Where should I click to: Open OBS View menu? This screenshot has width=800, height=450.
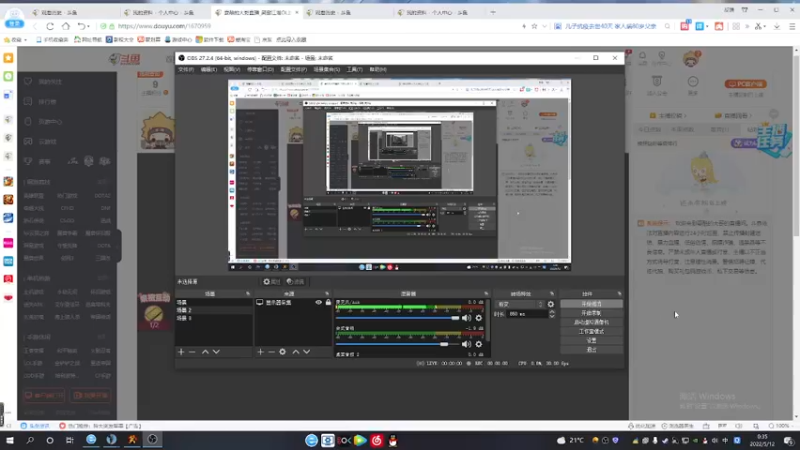(231, 69)
